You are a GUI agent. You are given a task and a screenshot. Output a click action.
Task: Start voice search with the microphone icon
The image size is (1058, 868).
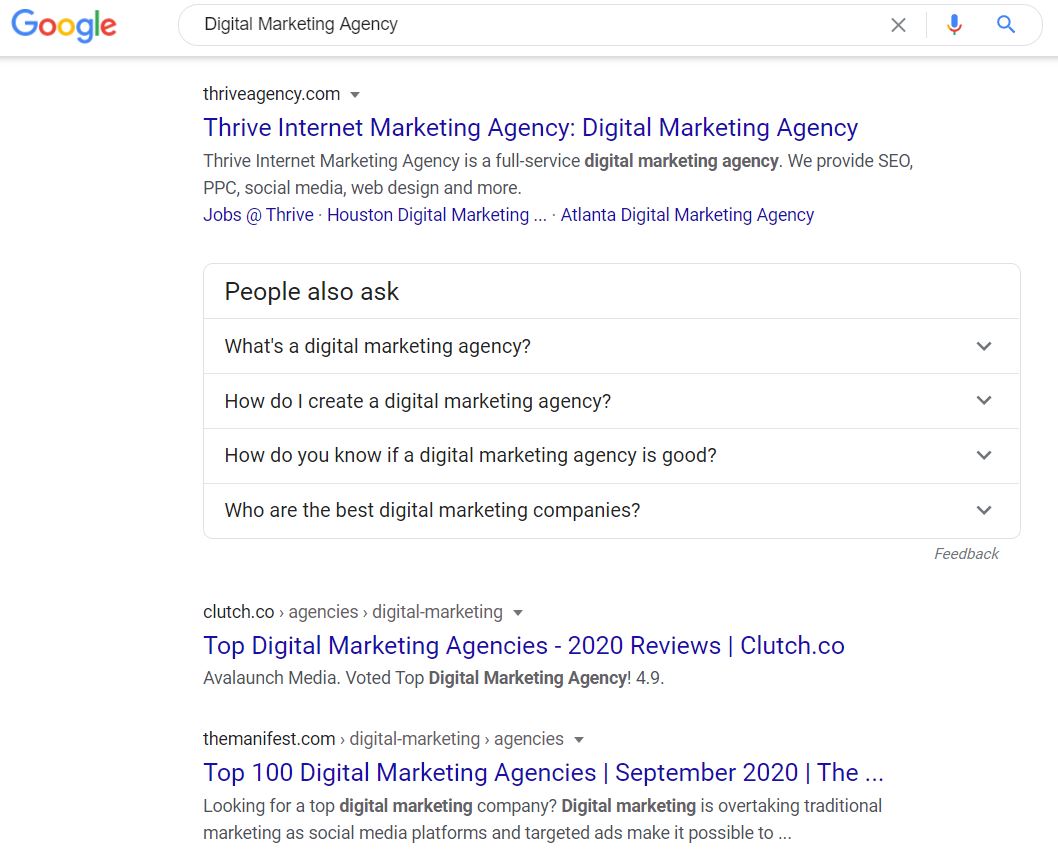click(953, 24)
